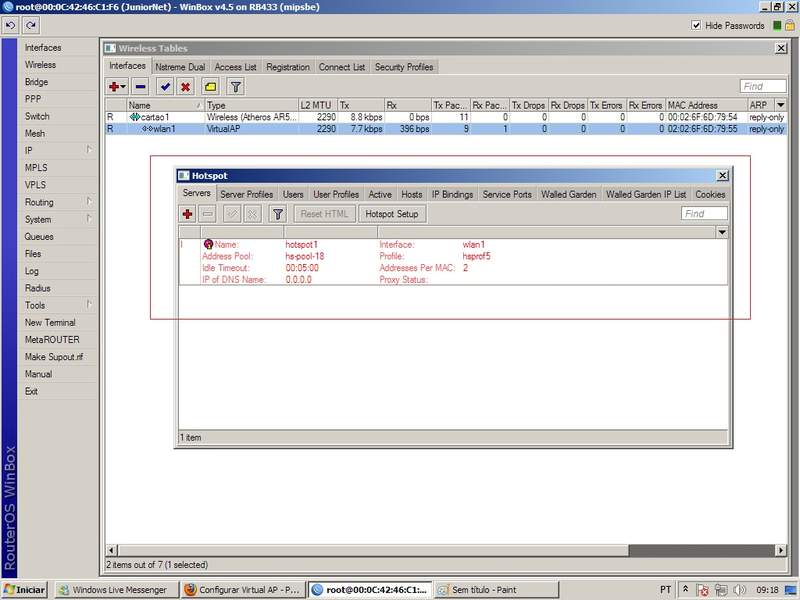Click the Find field in Hotspot window
The width and height of the screenshot is (800, 600).
click(704, 213)
